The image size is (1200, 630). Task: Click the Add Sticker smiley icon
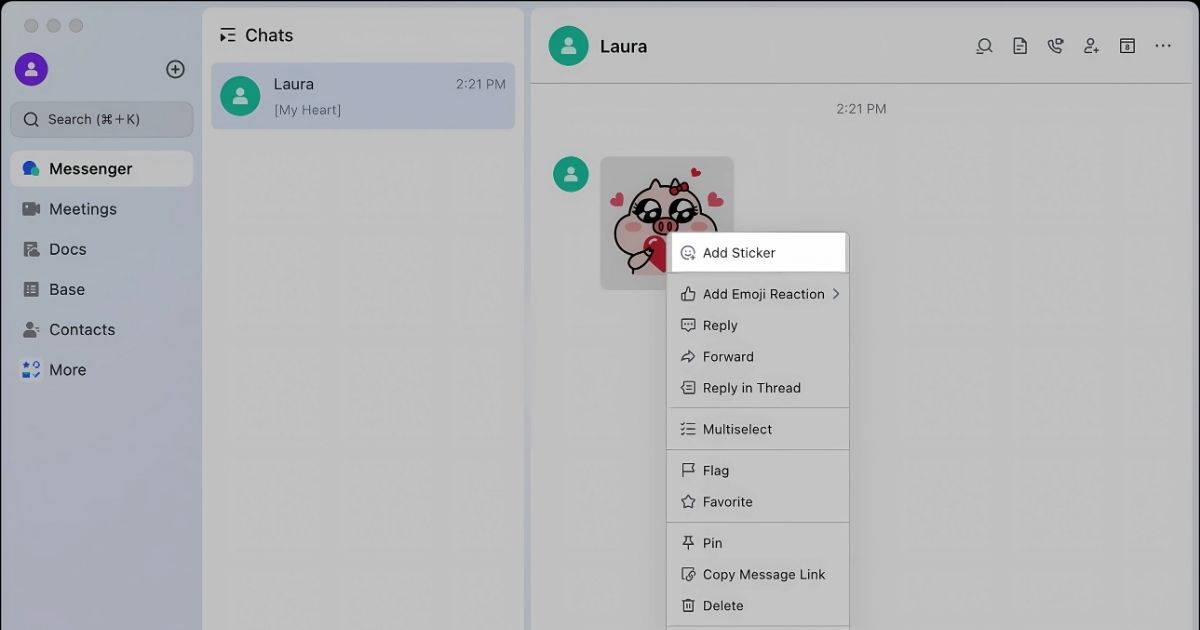tap(688, 253)
